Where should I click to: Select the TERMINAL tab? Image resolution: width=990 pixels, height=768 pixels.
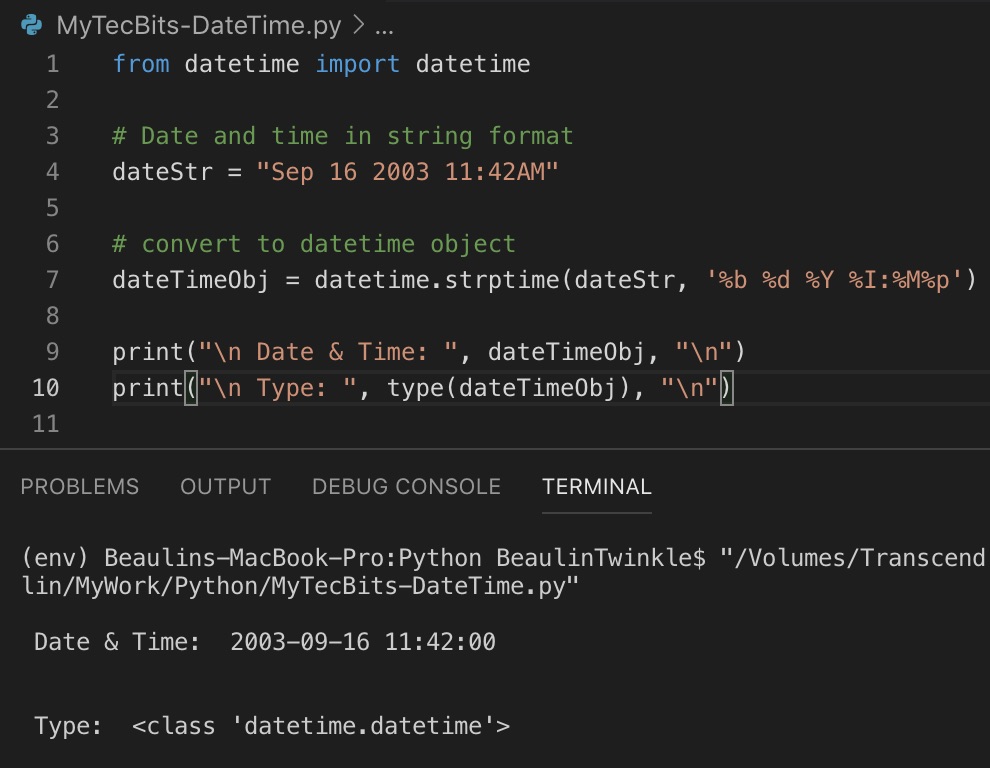(596, 487)
